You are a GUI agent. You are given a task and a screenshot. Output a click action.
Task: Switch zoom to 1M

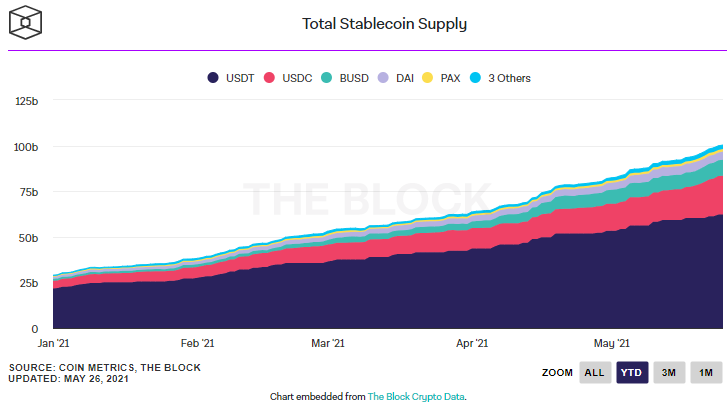705,373
